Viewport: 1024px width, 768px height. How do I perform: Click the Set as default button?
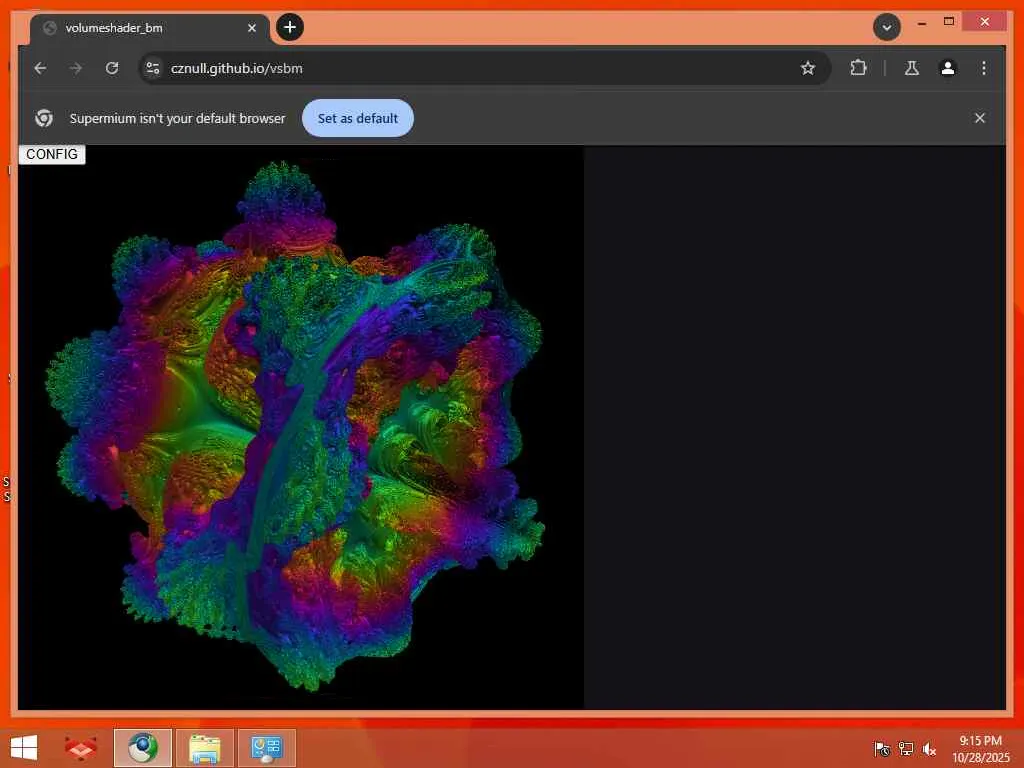point(358,118)
